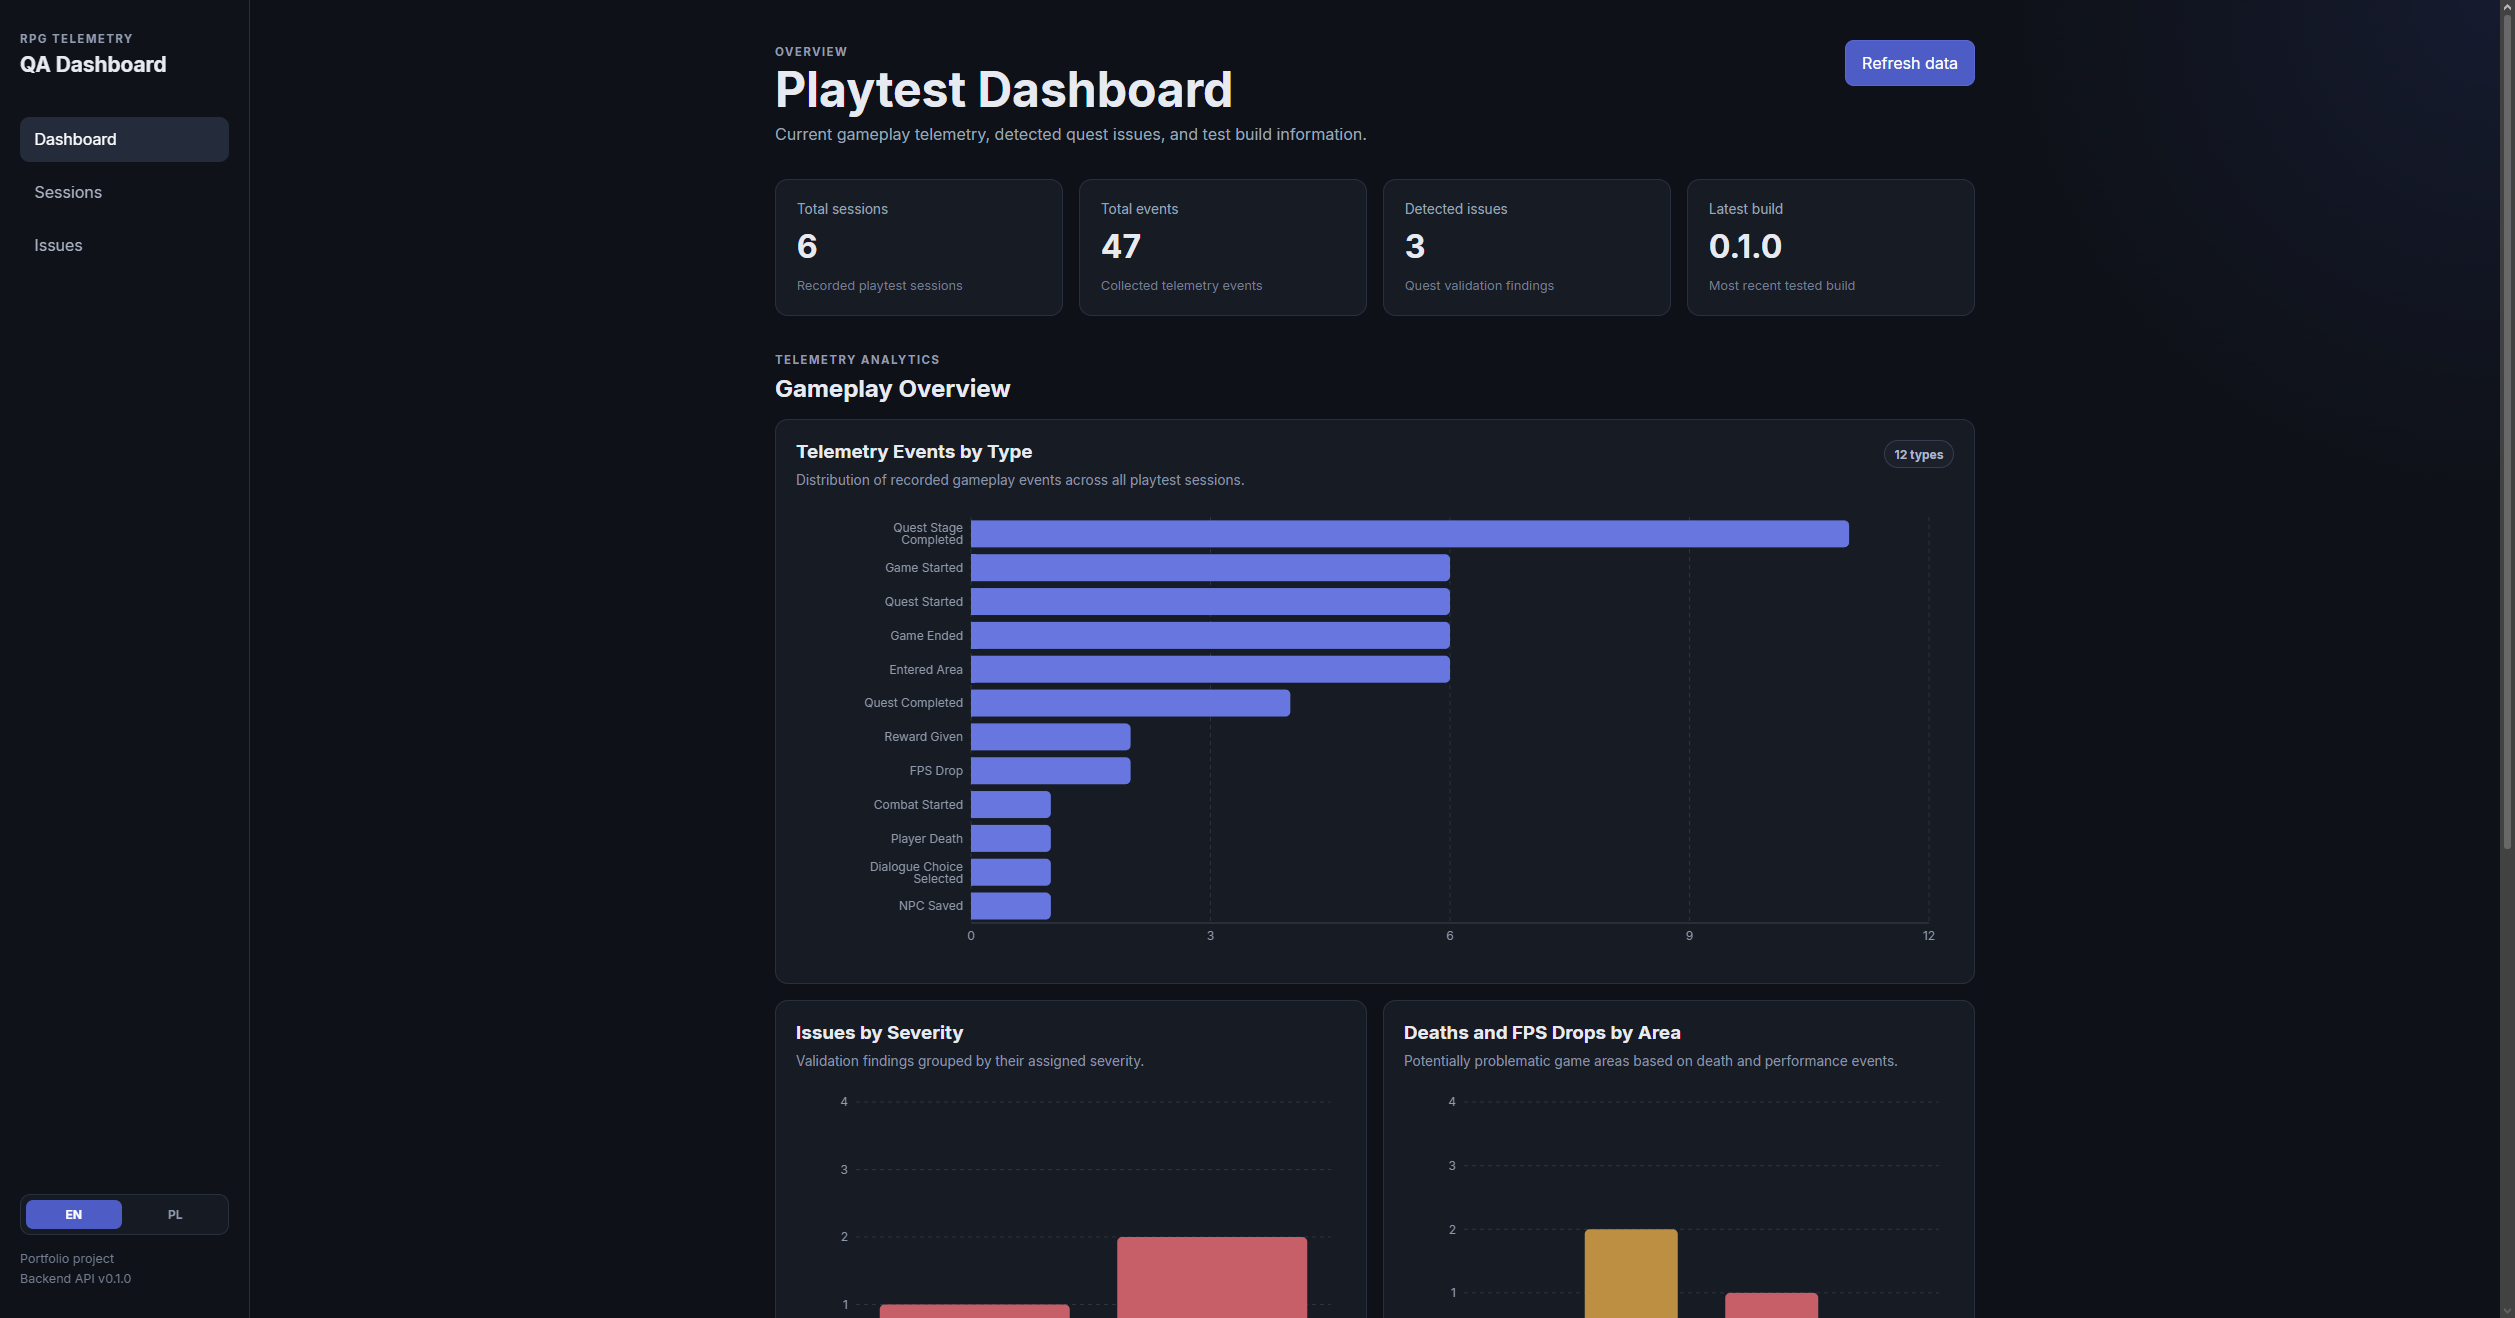Click the Telemetry Events by Type title
Image resolution: width=2515 pixels, height=1318 pixels.
coord(914,452)
